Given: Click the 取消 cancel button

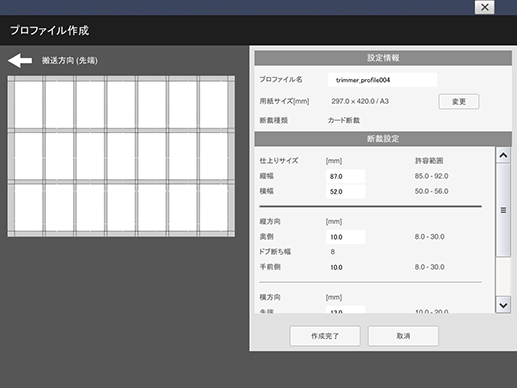Looking at the screenshot, I should click(403, 336).
